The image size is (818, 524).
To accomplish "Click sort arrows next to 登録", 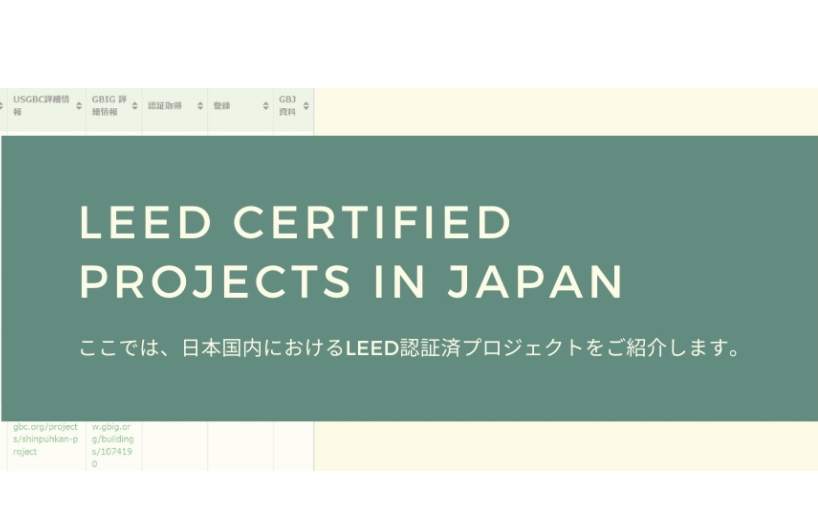I will point(266,106).
